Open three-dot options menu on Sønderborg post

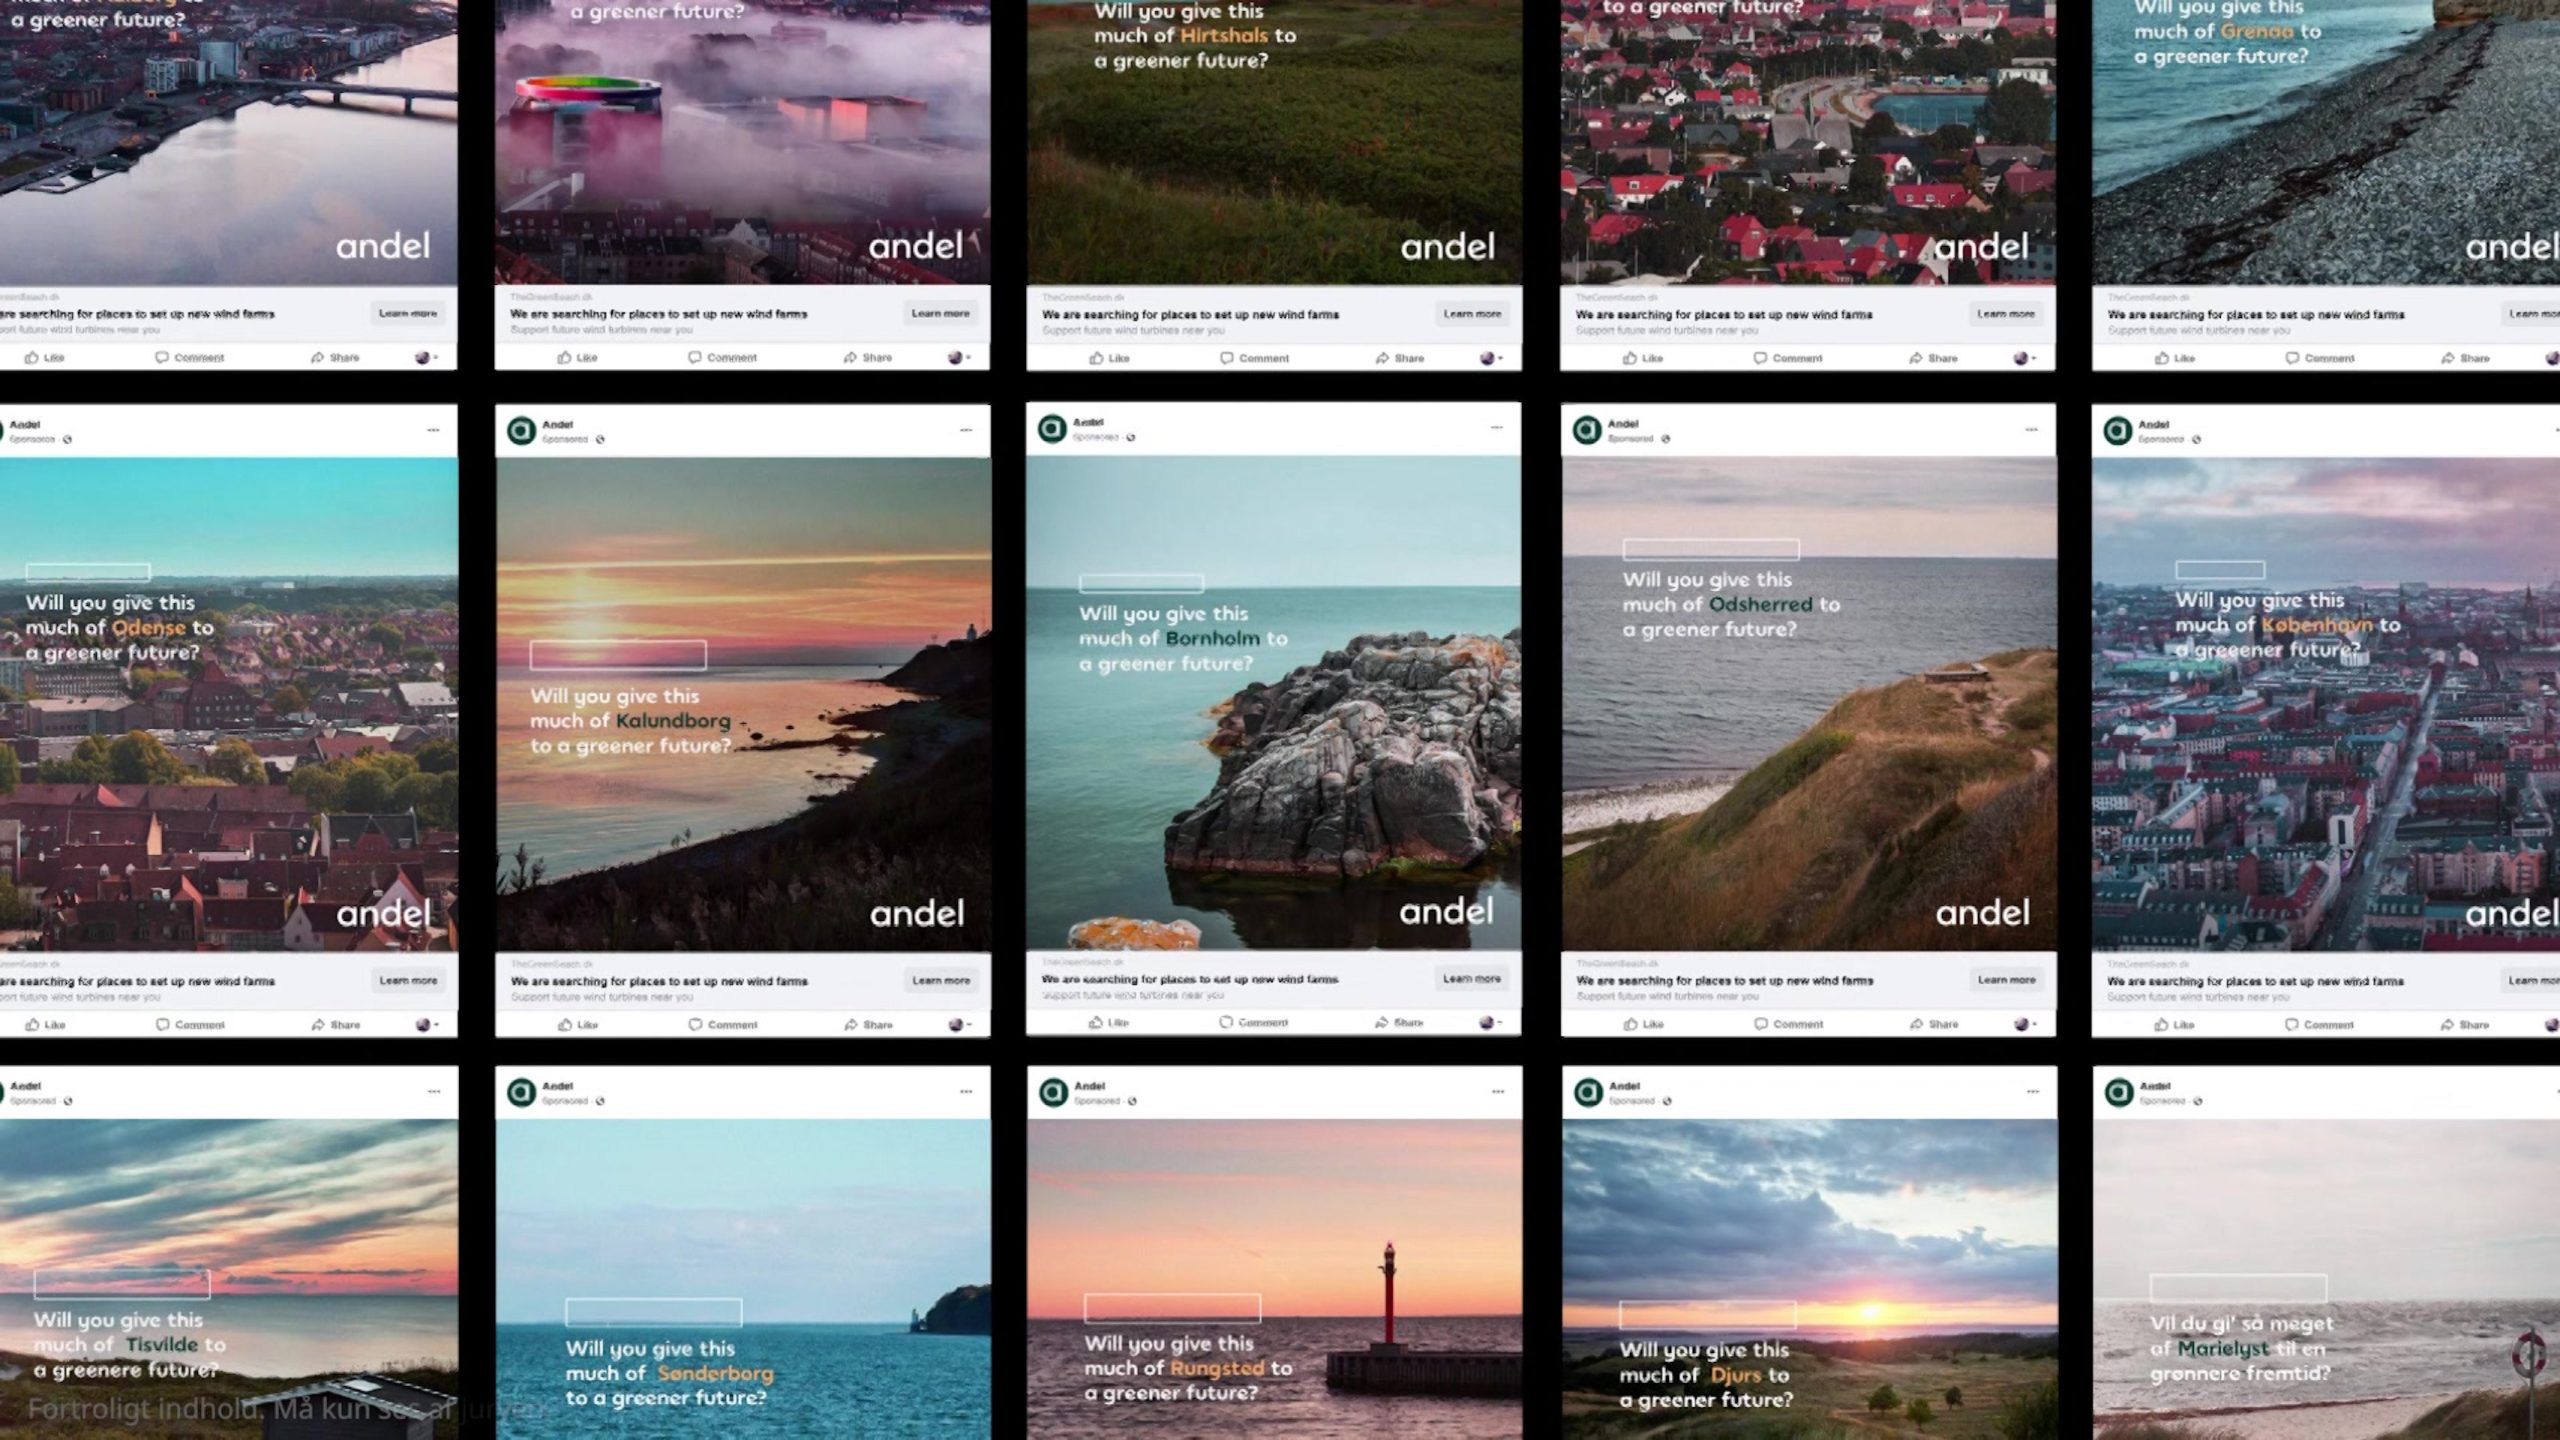966,1092
